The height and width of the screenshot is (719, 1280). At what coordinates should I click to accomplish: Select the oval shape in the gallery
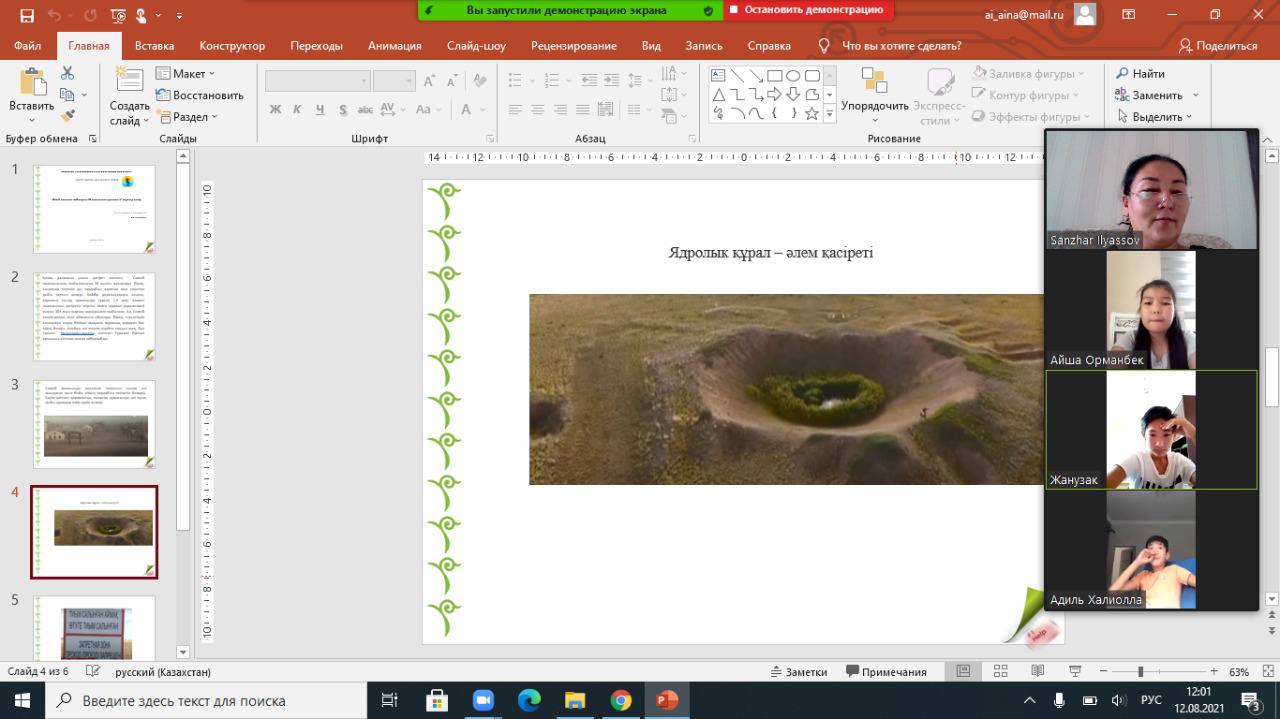793,76
